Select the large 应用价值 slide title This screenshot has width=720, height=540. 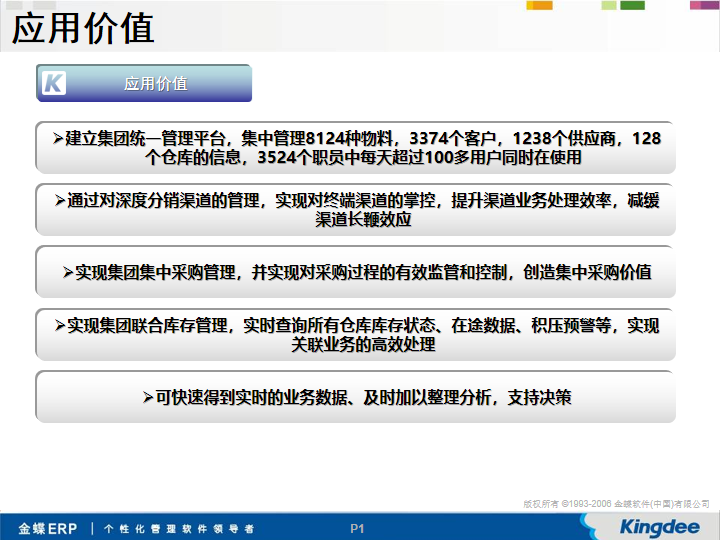(x=83, y=28)
